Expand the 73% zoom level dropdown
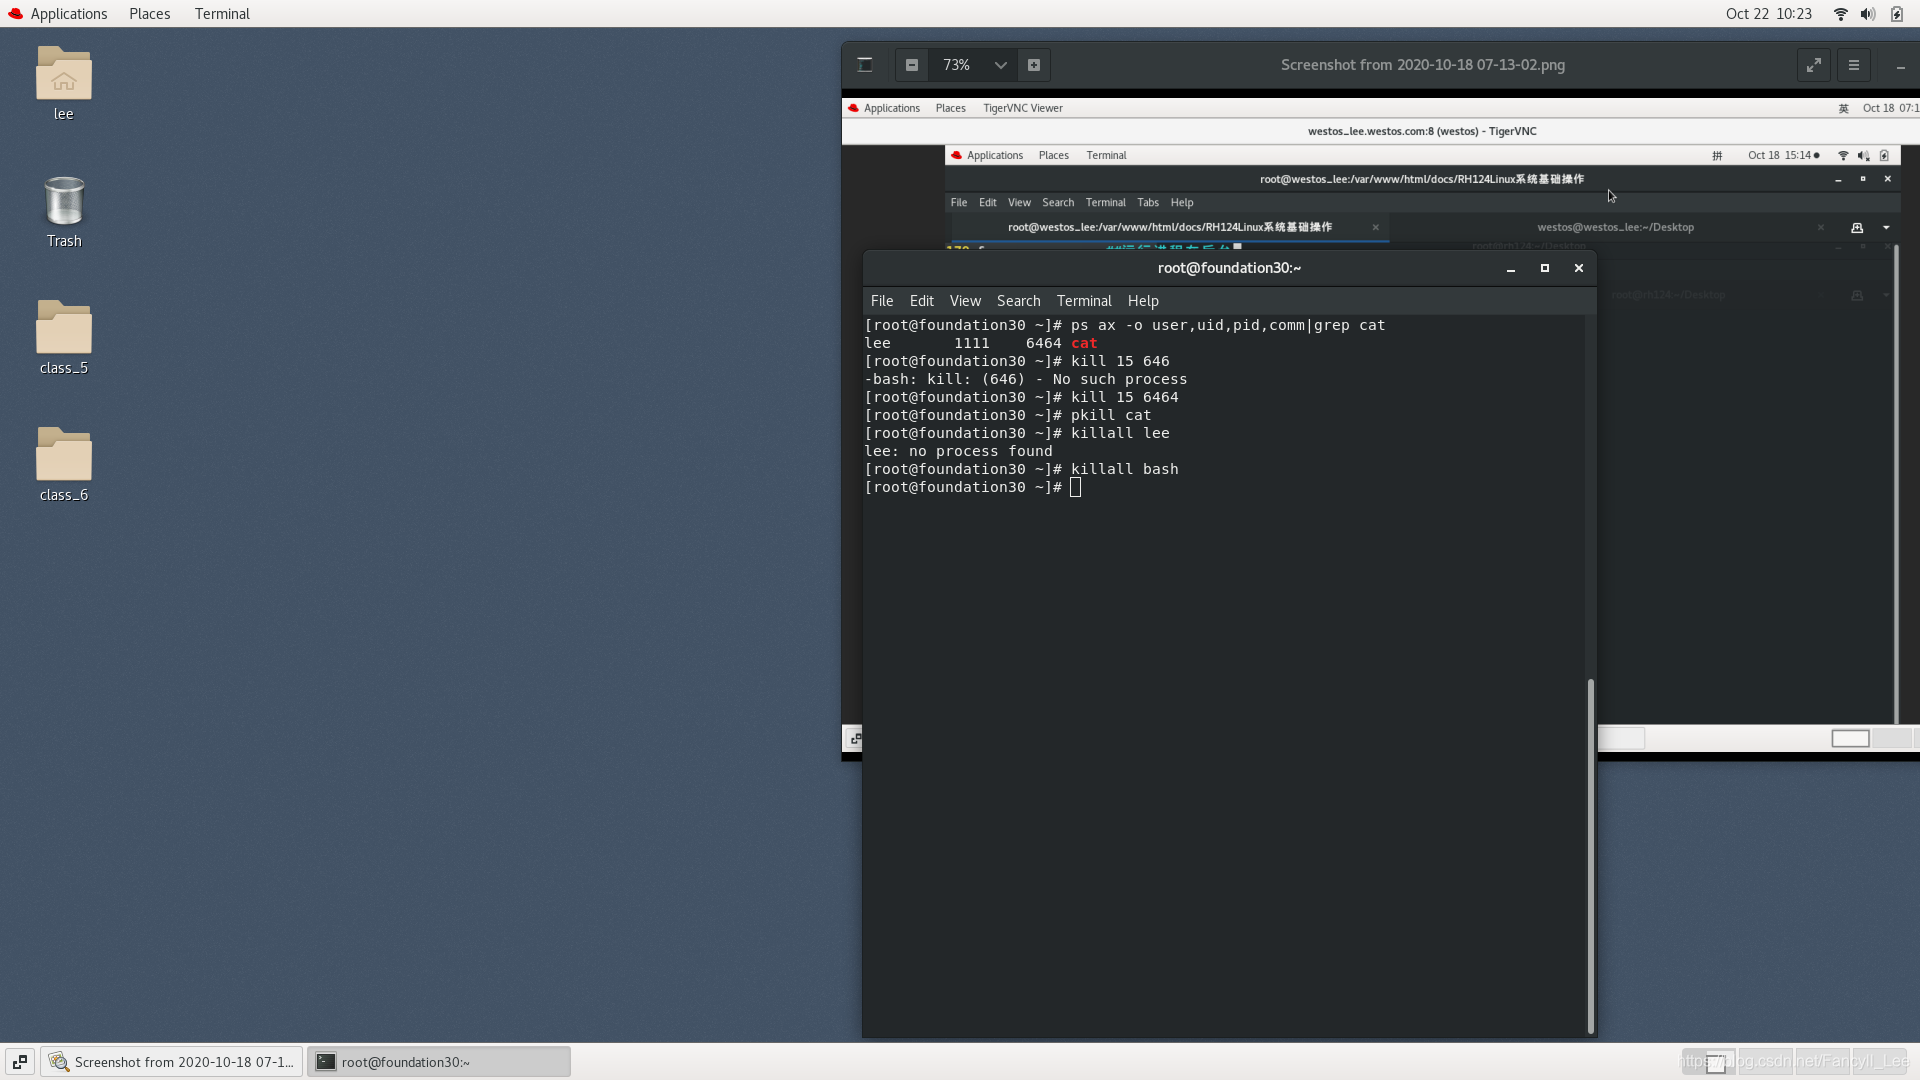 1000,65
